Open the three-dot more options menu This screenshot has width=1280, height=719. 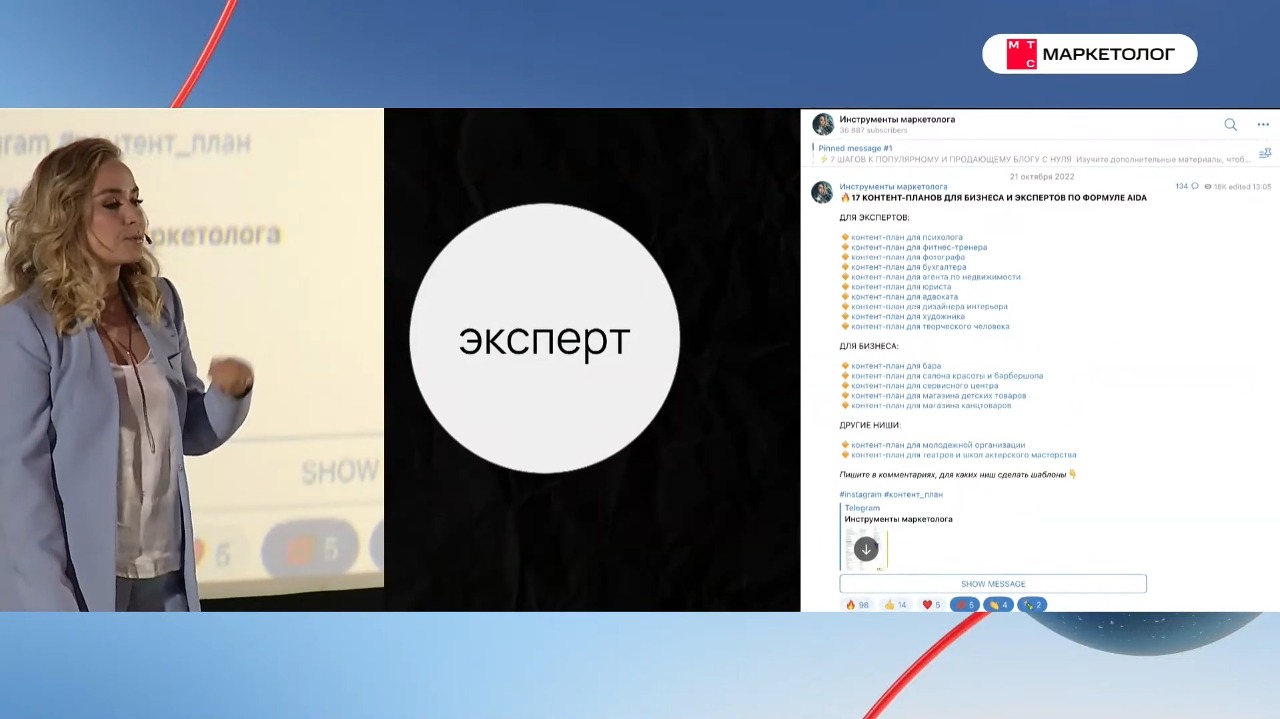[x=1263, y=125]
